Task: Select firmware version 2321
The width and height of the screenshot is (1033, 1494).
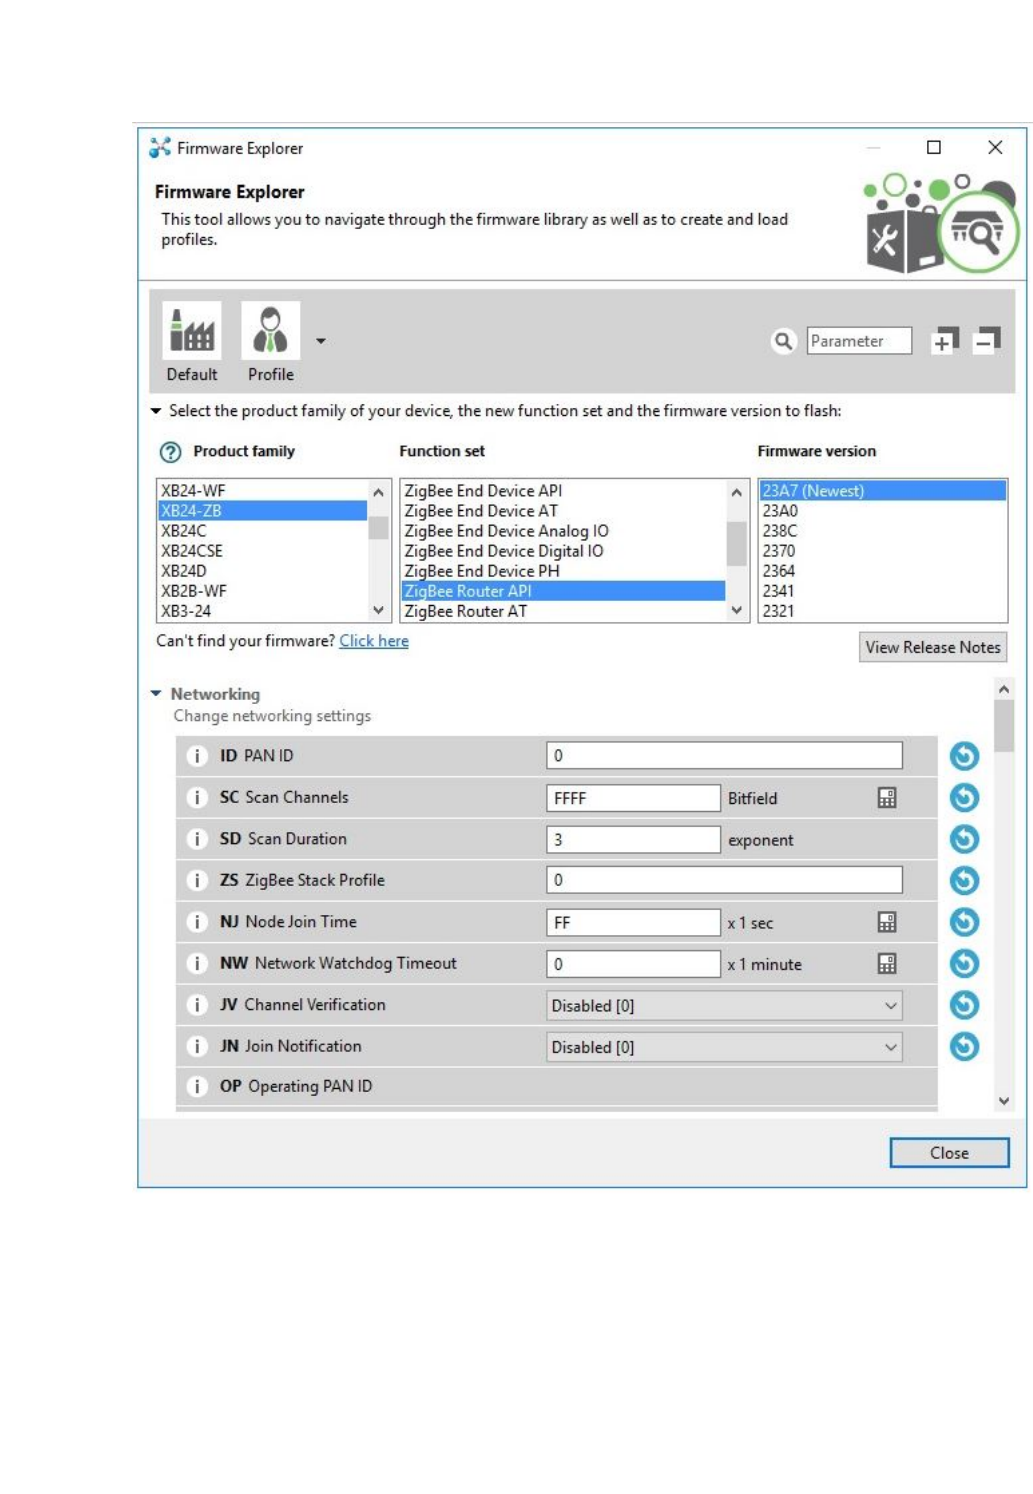Action: [x=882, y=610]
